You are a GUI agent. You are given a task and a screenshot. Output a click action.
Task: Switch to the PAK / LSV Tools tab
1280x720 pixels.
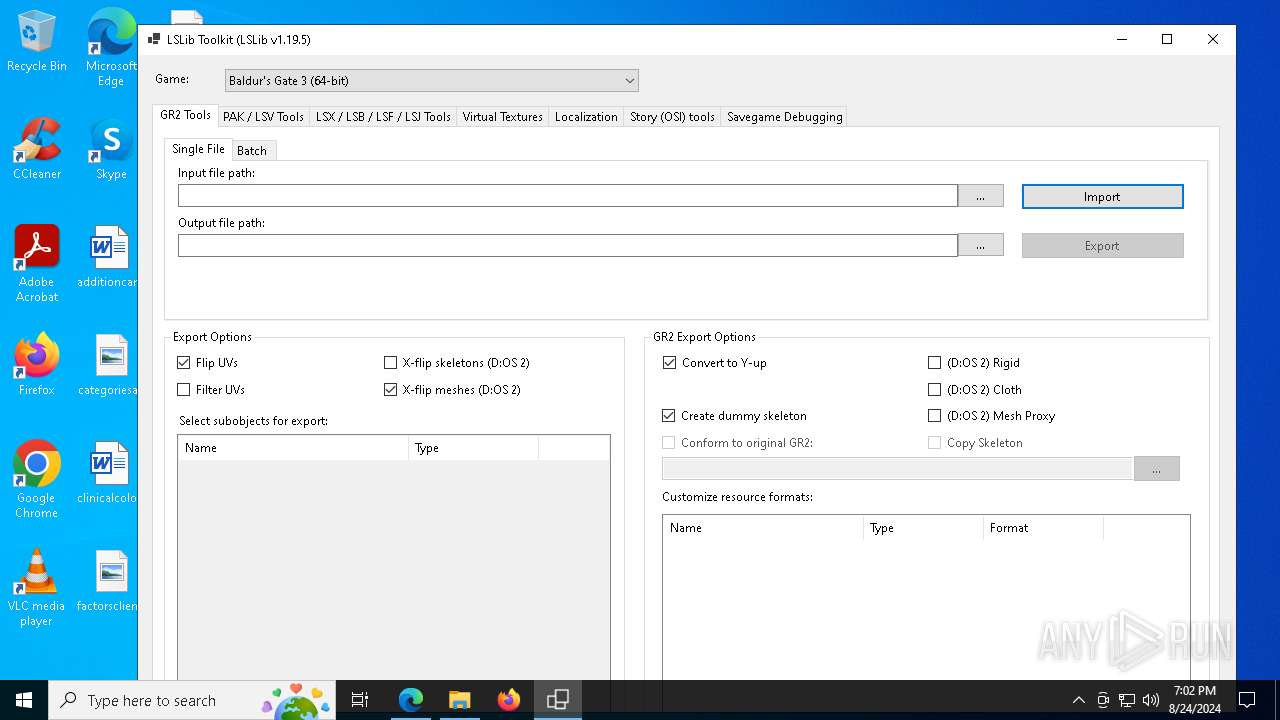263,117
